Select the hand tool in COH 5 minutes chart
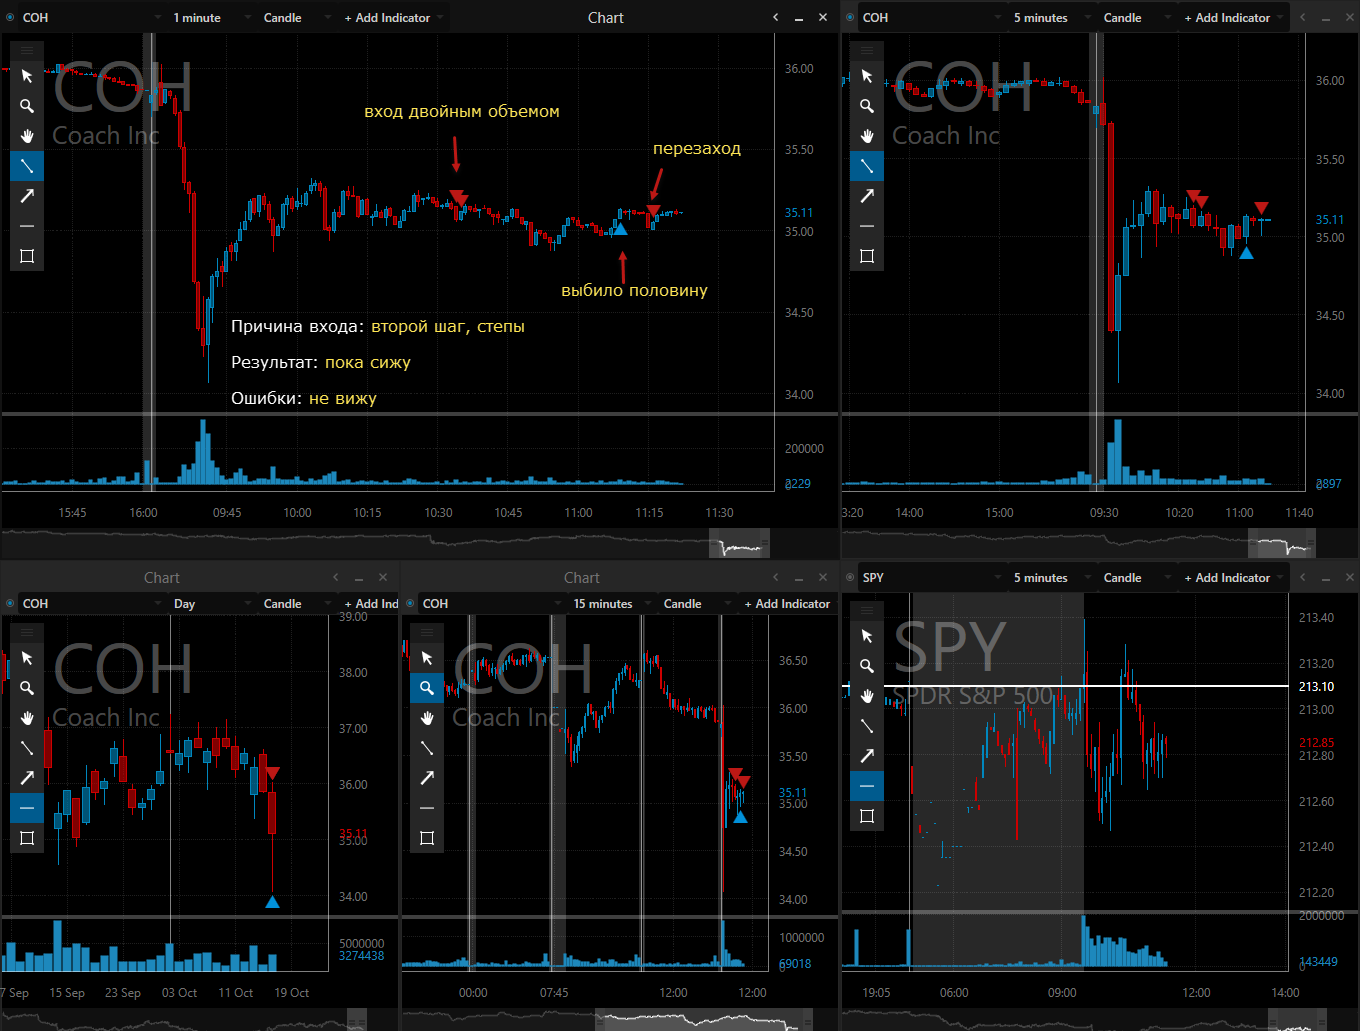 [867, 136]
